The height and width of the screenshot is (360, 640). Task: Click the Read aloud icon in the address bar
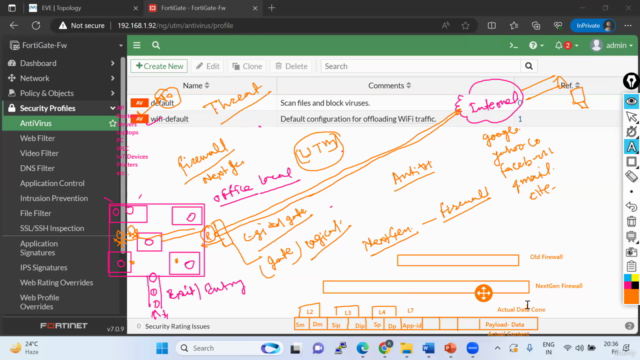(x=446, y=26)
